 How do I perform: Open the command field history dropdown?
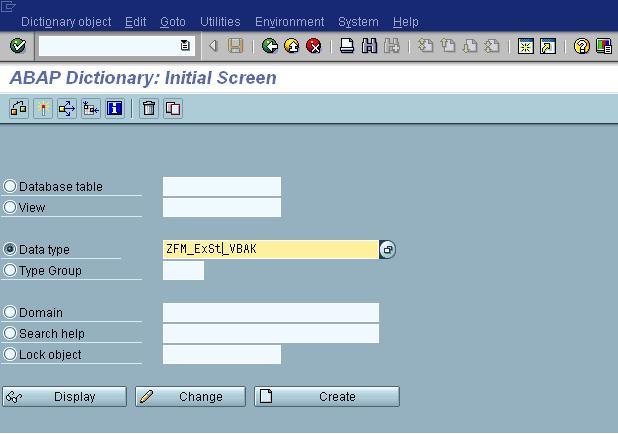coord(185,46)
